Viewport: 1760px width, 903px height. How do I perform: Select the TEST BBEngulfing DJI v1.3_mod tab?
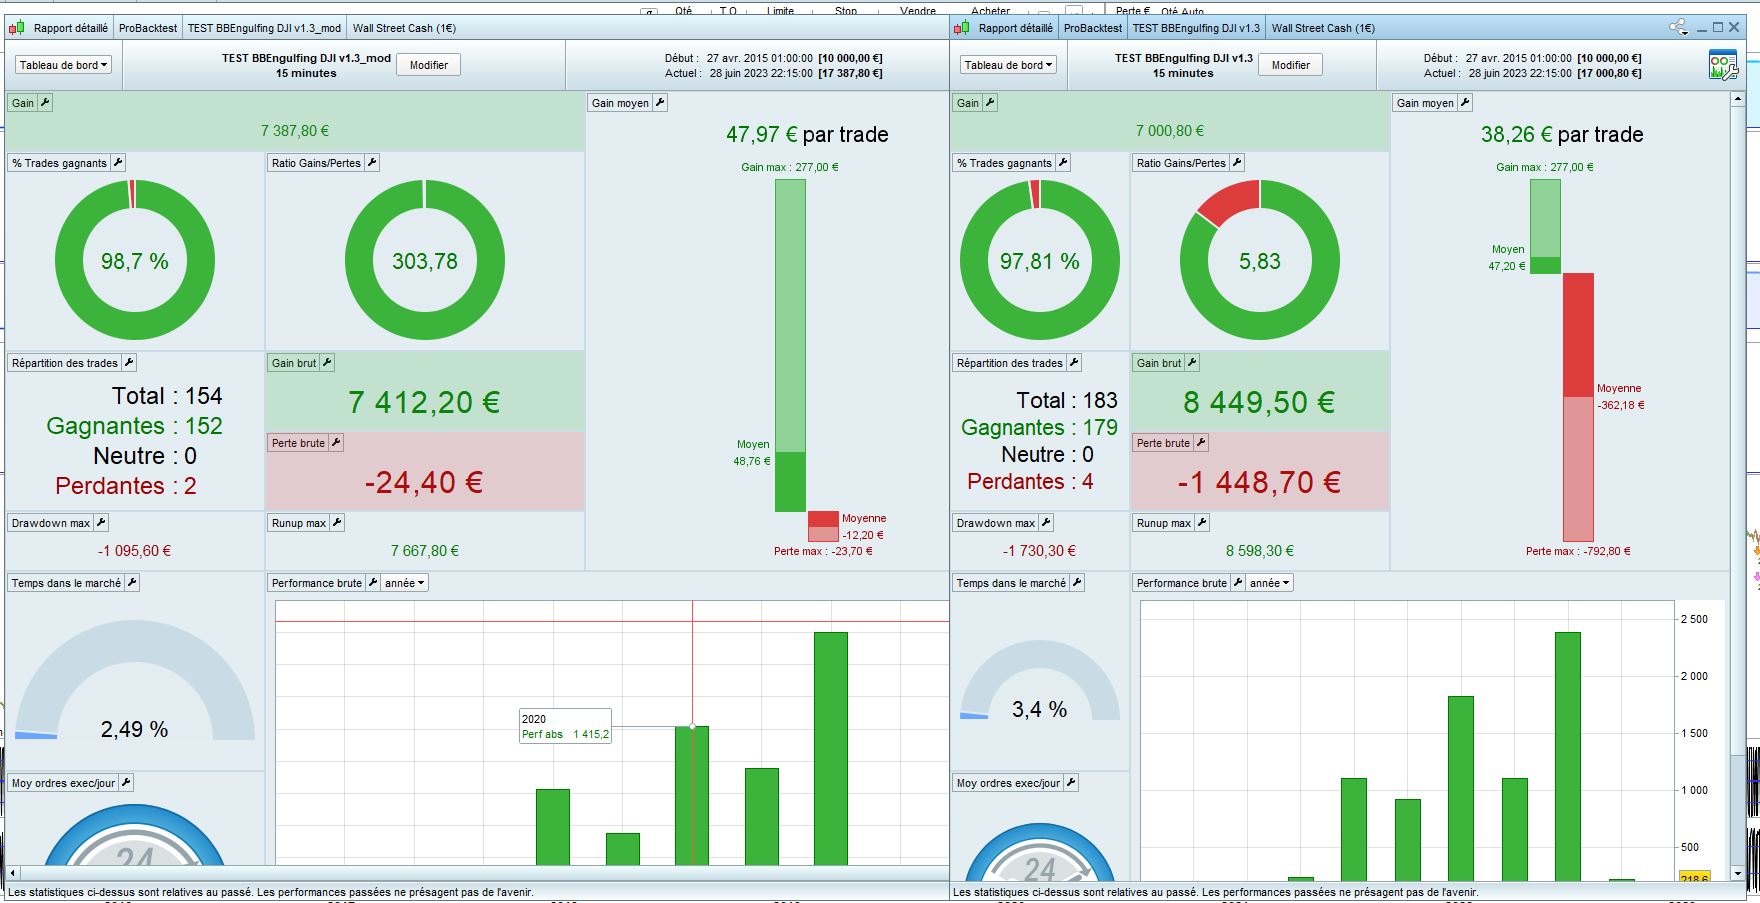tap(264, 28)
